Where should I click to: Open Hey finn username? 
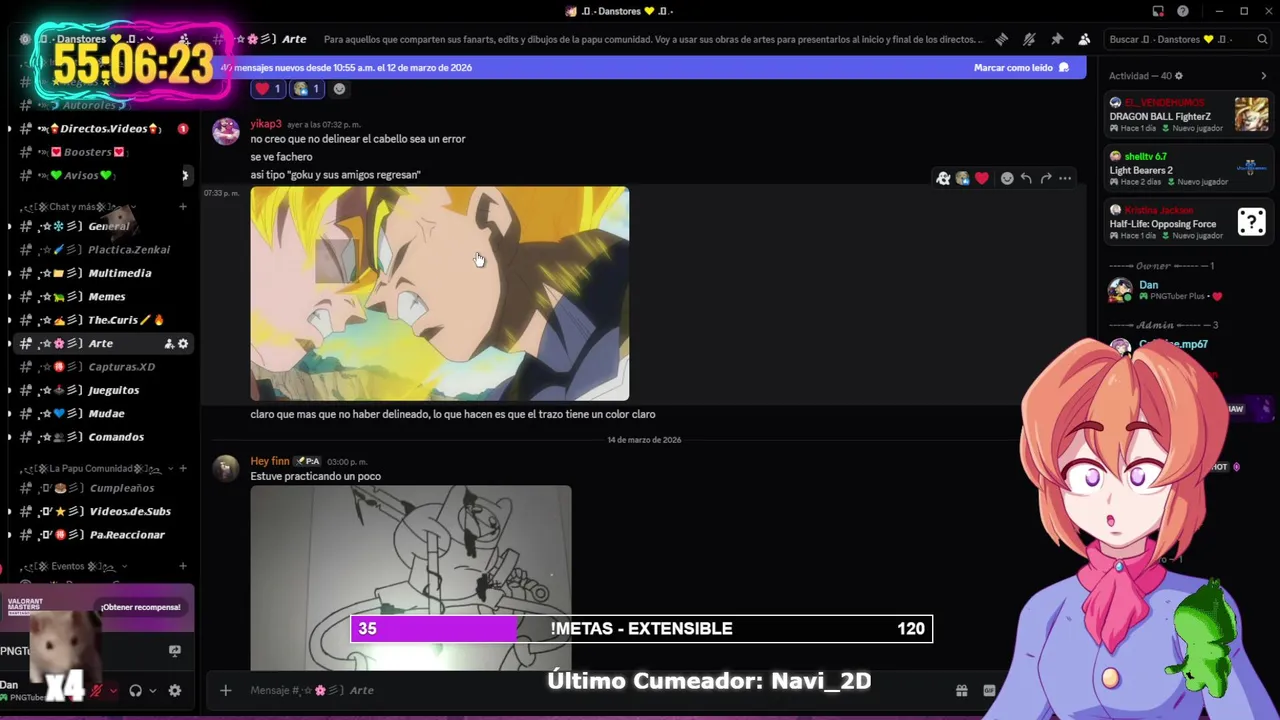(x=270, y=461)
